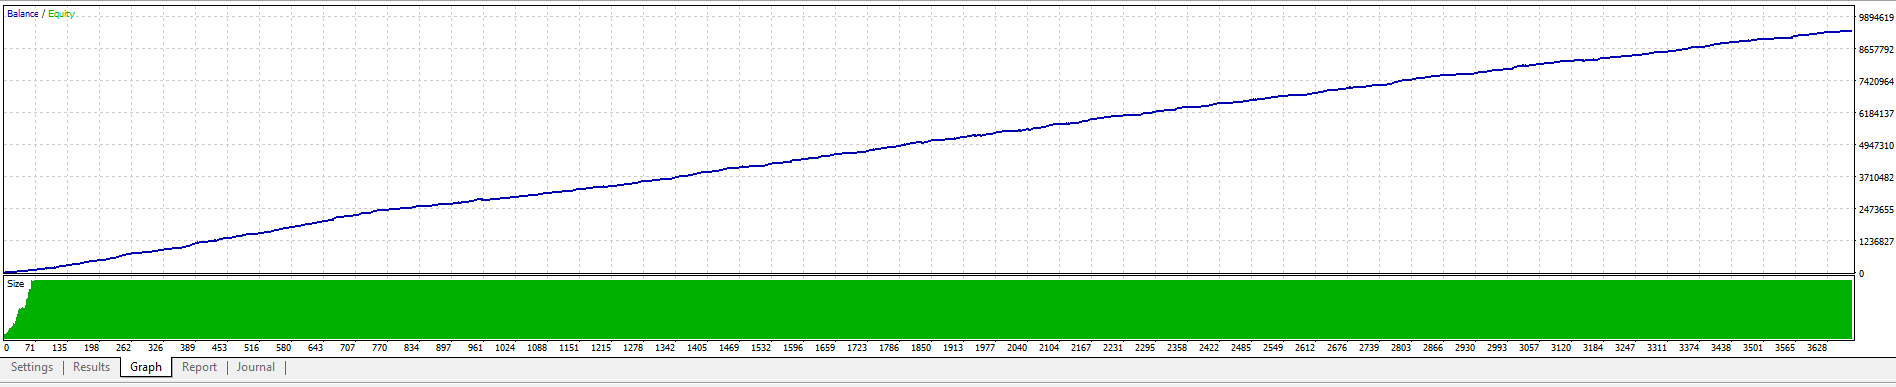The height and width of the screenshot is (387, 1896).
Task: Click the 8657792 value on the vertical axis
Action: tap(1876, 50)
